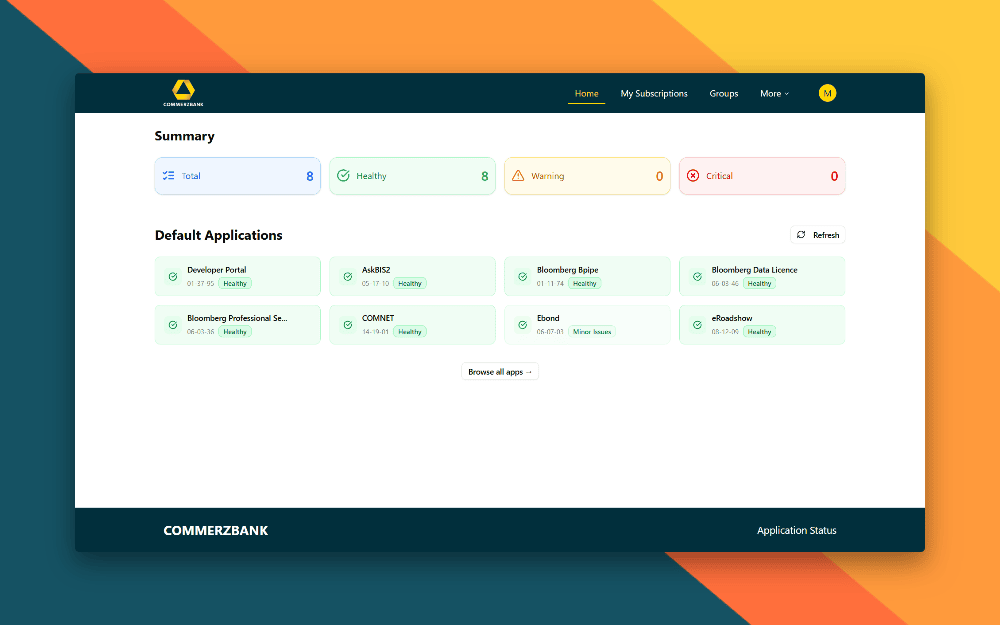
Task: Click Healthy badge on Bloomberg Professional Se...
Action: [x=235, y=332]
